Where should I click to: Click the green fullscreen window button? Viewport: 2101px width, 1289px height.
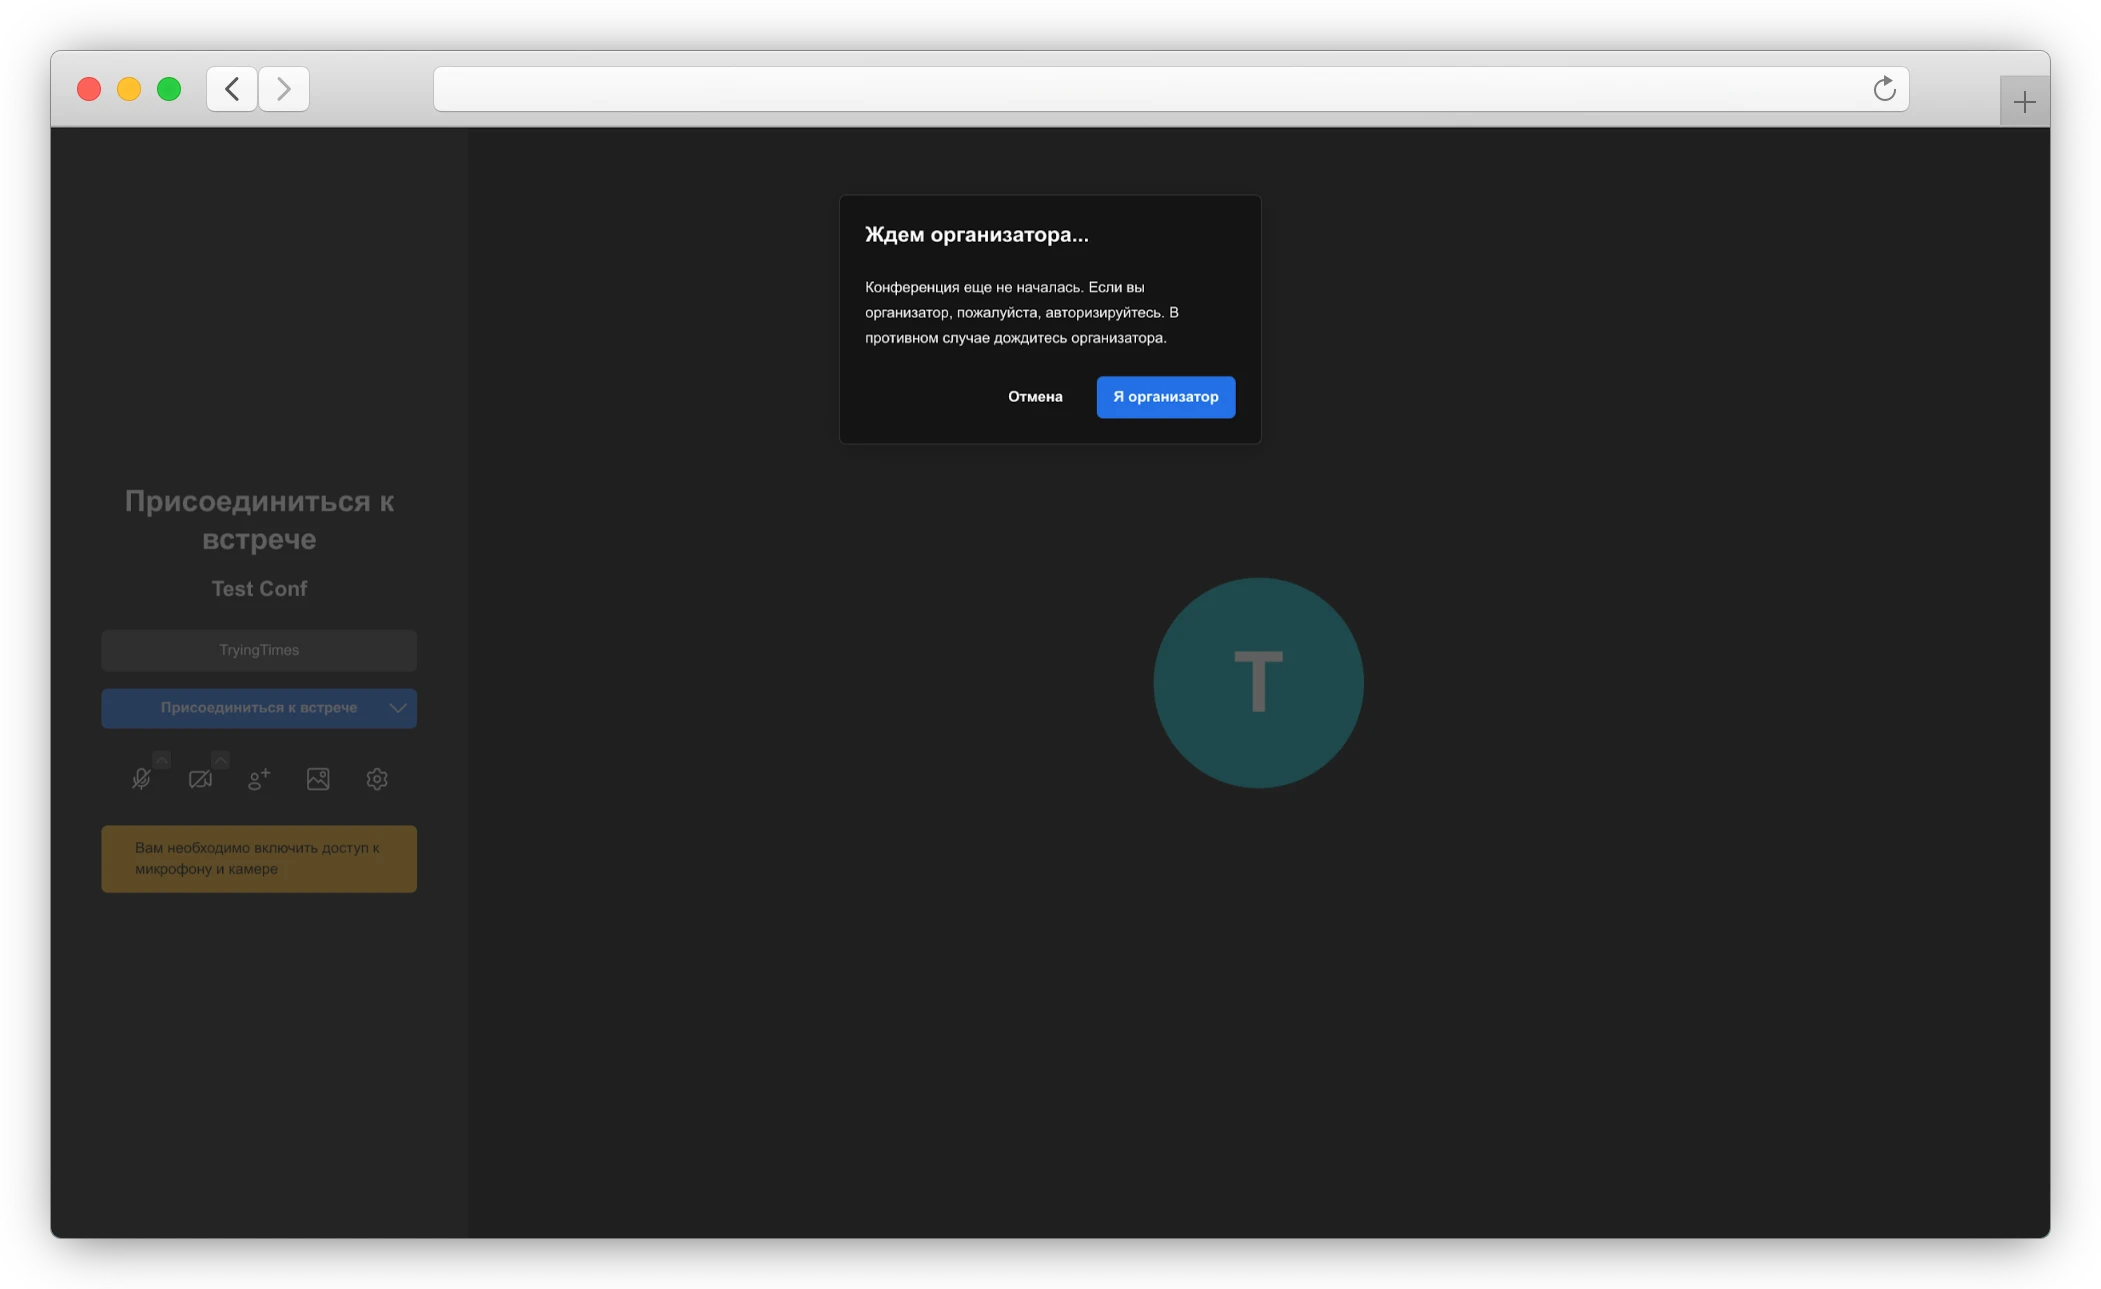(169, 89)
